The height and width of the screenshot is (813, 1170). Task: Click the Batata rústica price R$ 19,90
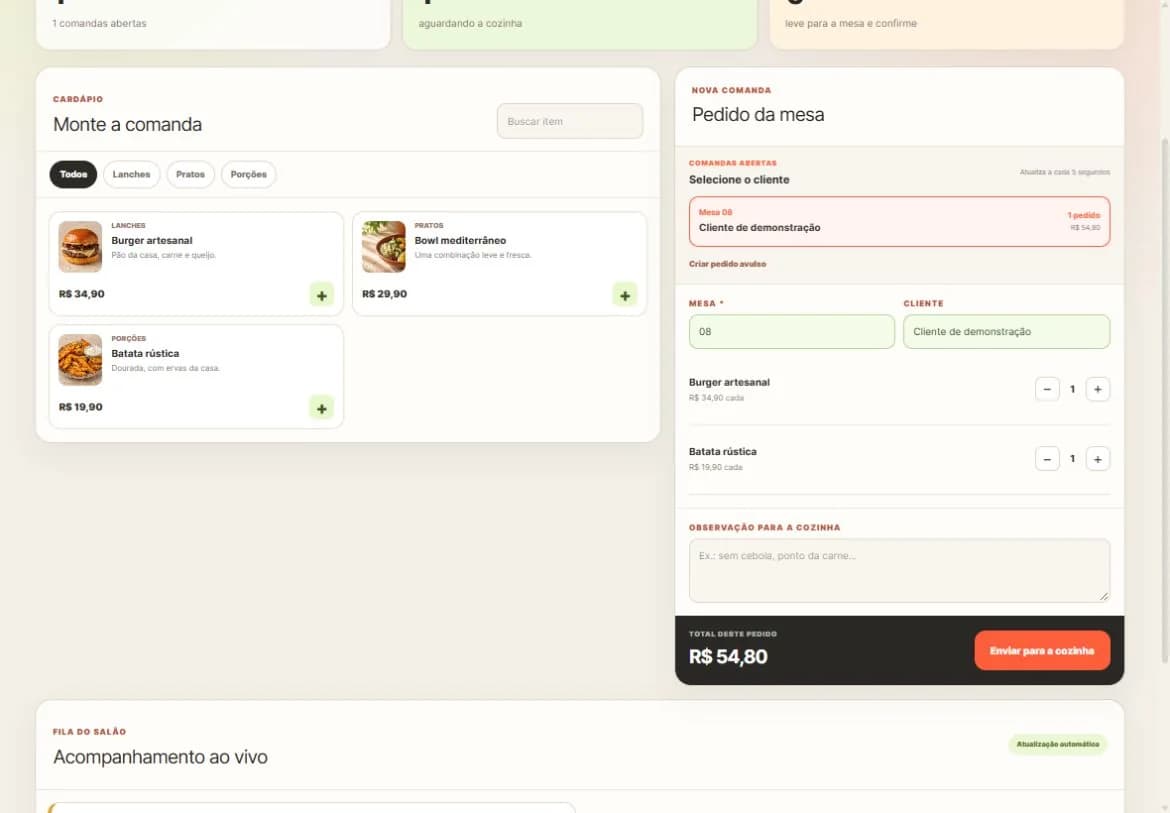point(81,407)
